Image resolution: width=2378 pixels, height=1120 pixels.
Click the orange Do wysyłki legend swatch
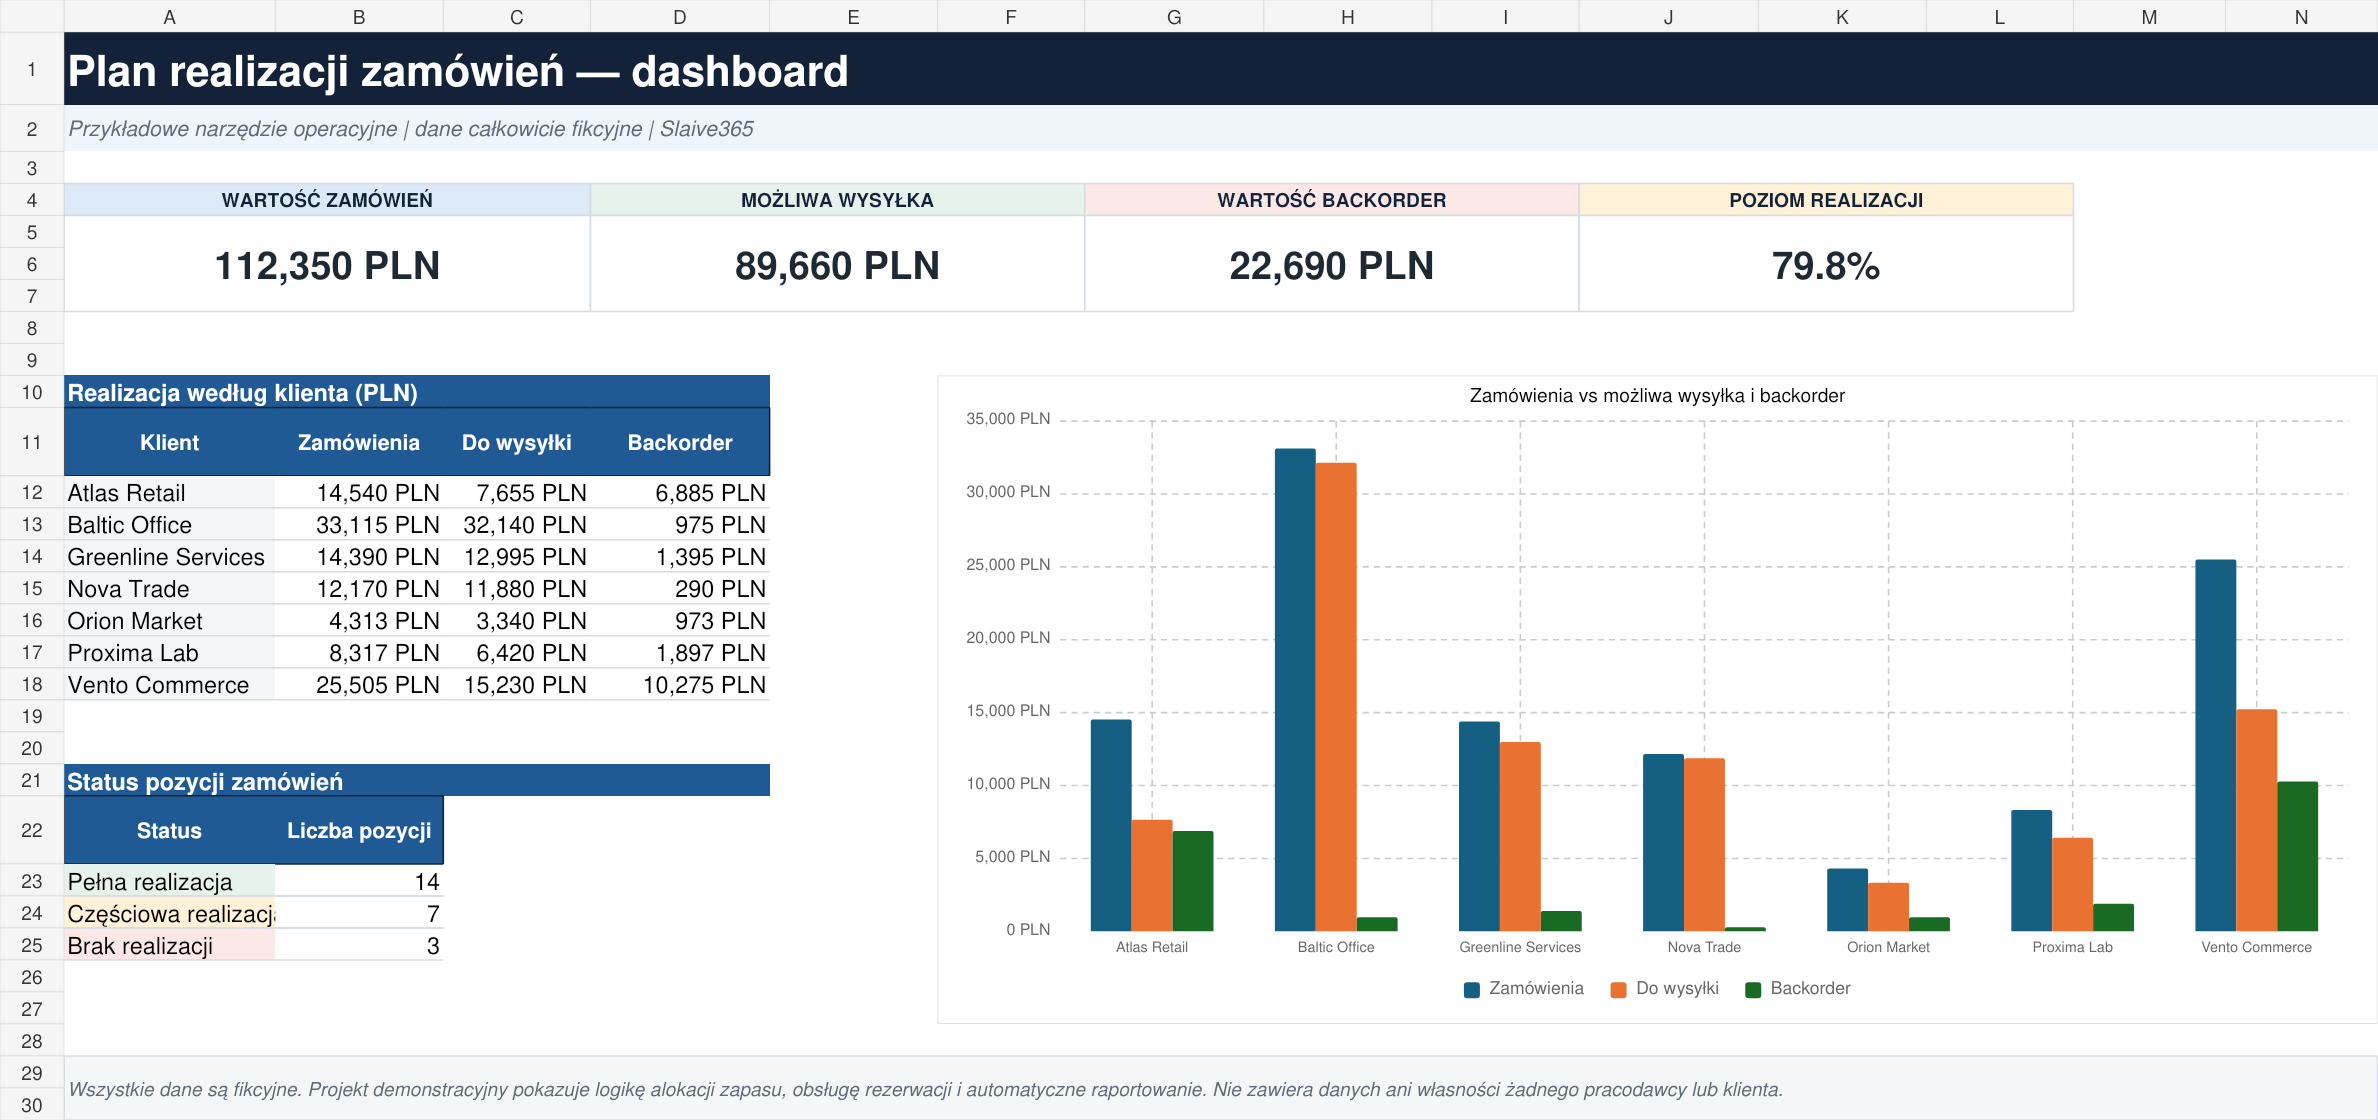(1618, 990)
